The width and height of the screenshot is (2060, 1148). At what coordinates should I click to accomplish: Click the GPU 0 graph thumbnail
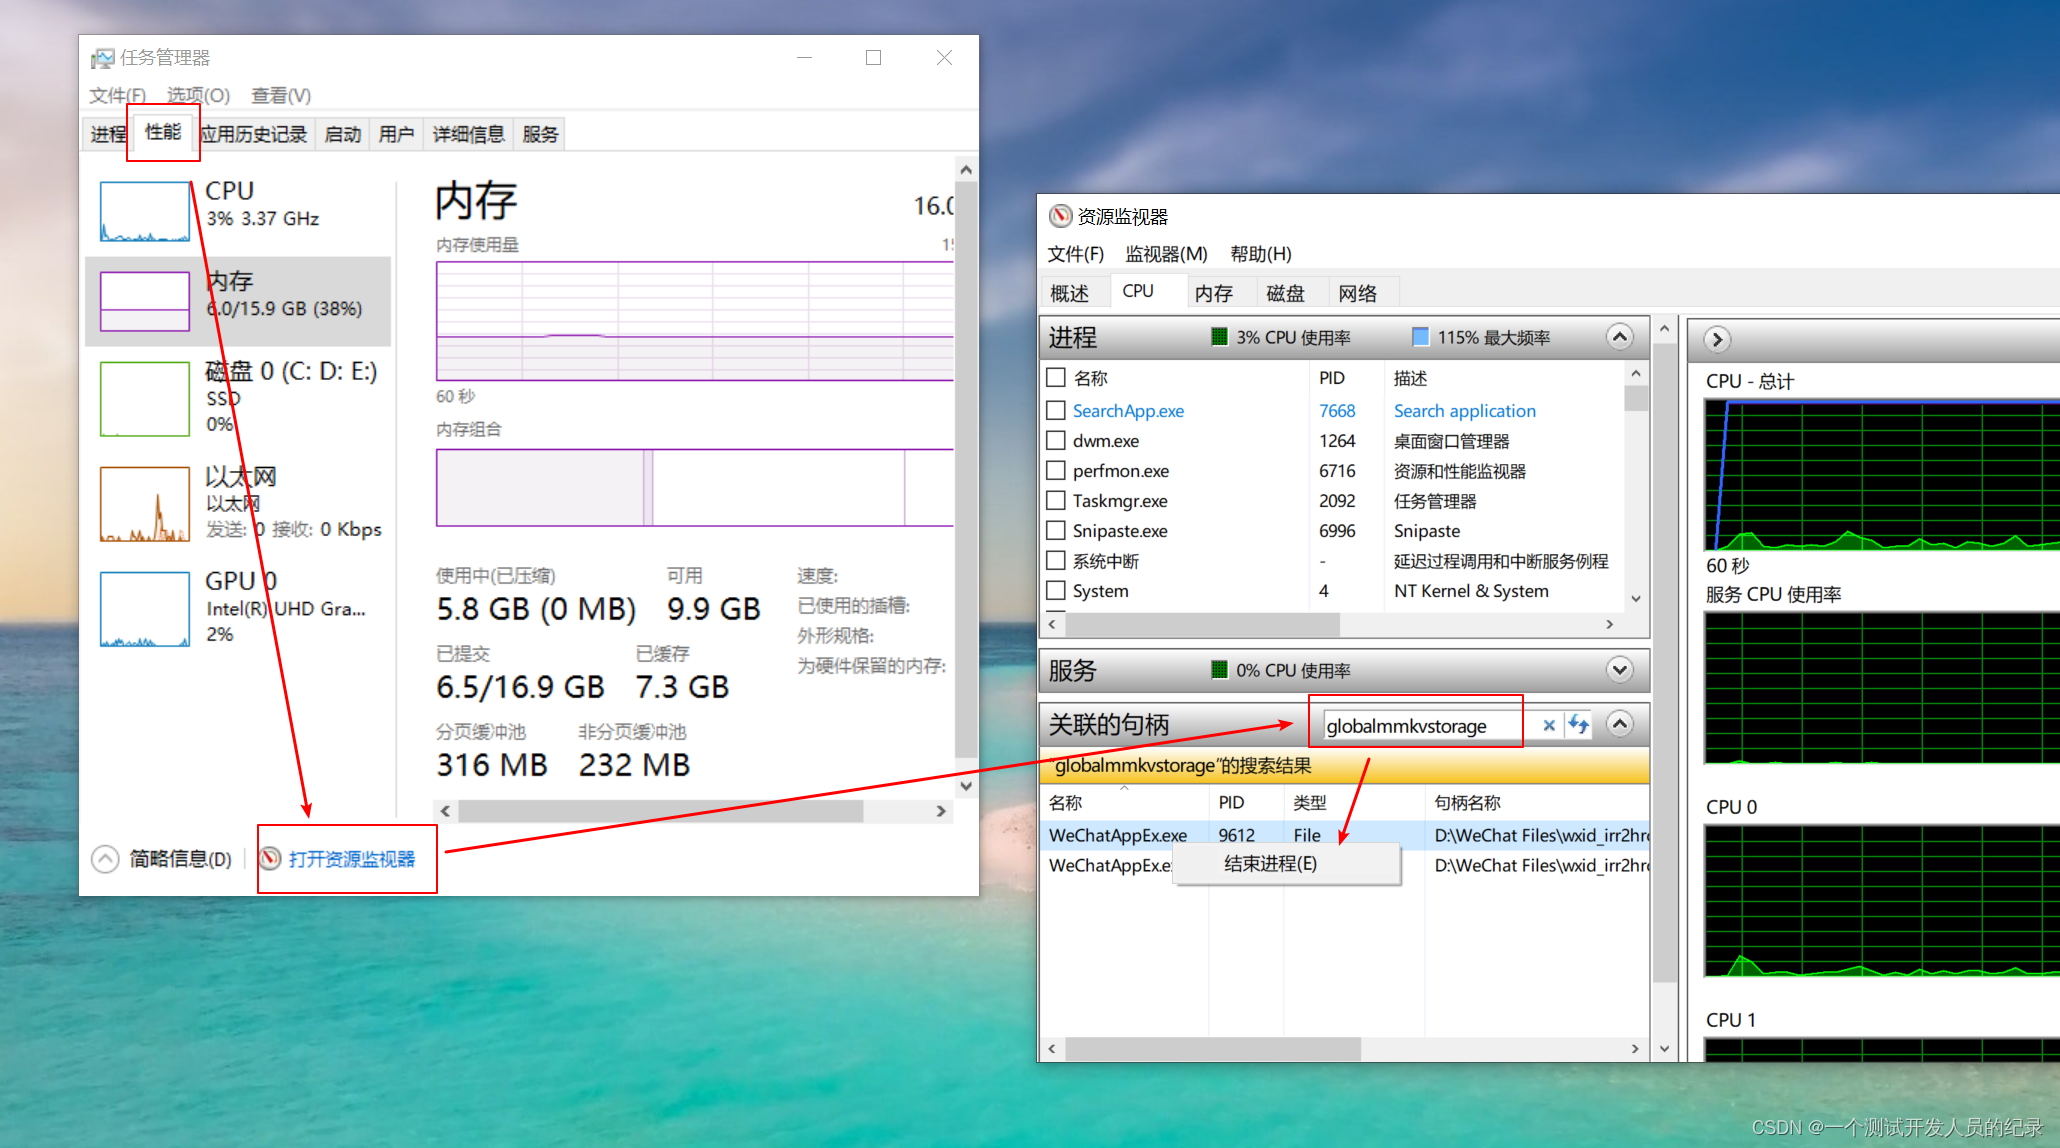point(145,609)
